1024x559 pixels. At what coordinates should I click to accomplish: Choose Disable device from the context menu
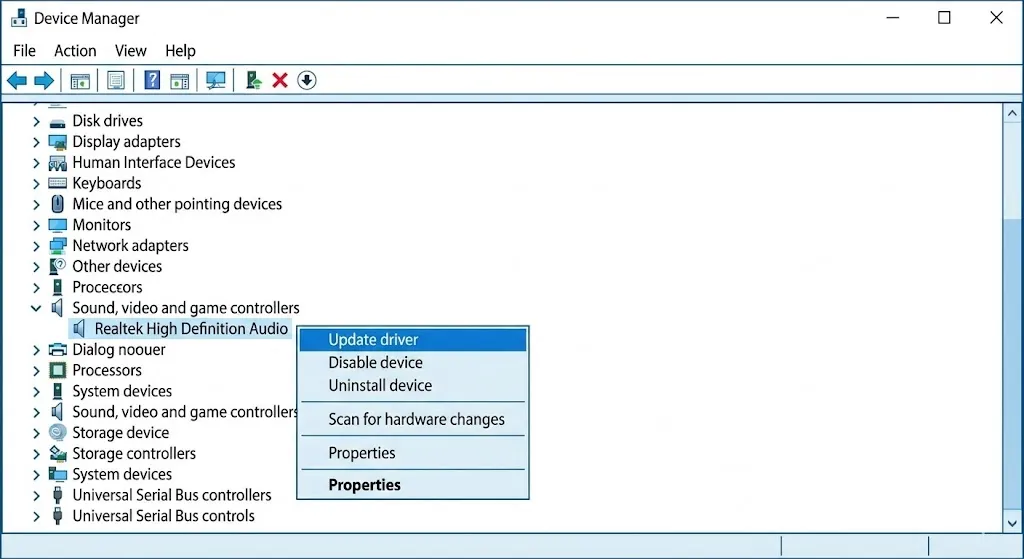pos(413,362)
